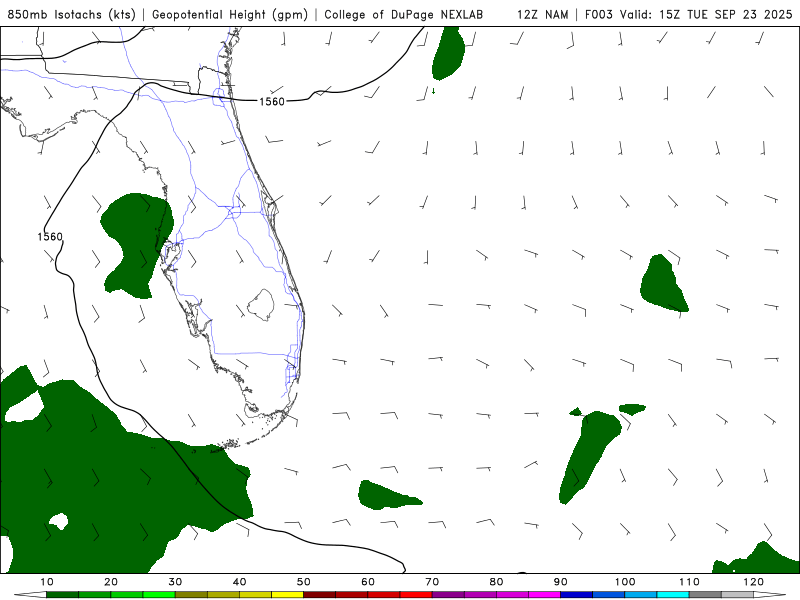
Task: Click the right arrow end of the colorbar
Action: [x=770, y=595]
